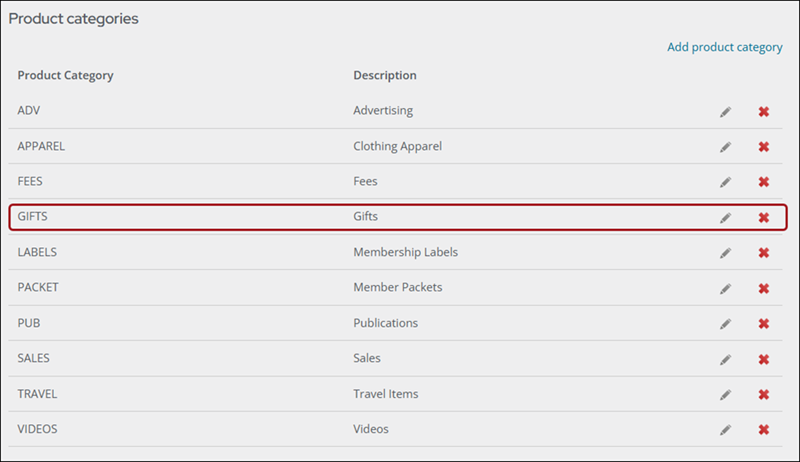The height and width of the screenshot is (462, 800).
Task: Open edit for highlighted GIFTS row
Action: [x=726, y=218]
